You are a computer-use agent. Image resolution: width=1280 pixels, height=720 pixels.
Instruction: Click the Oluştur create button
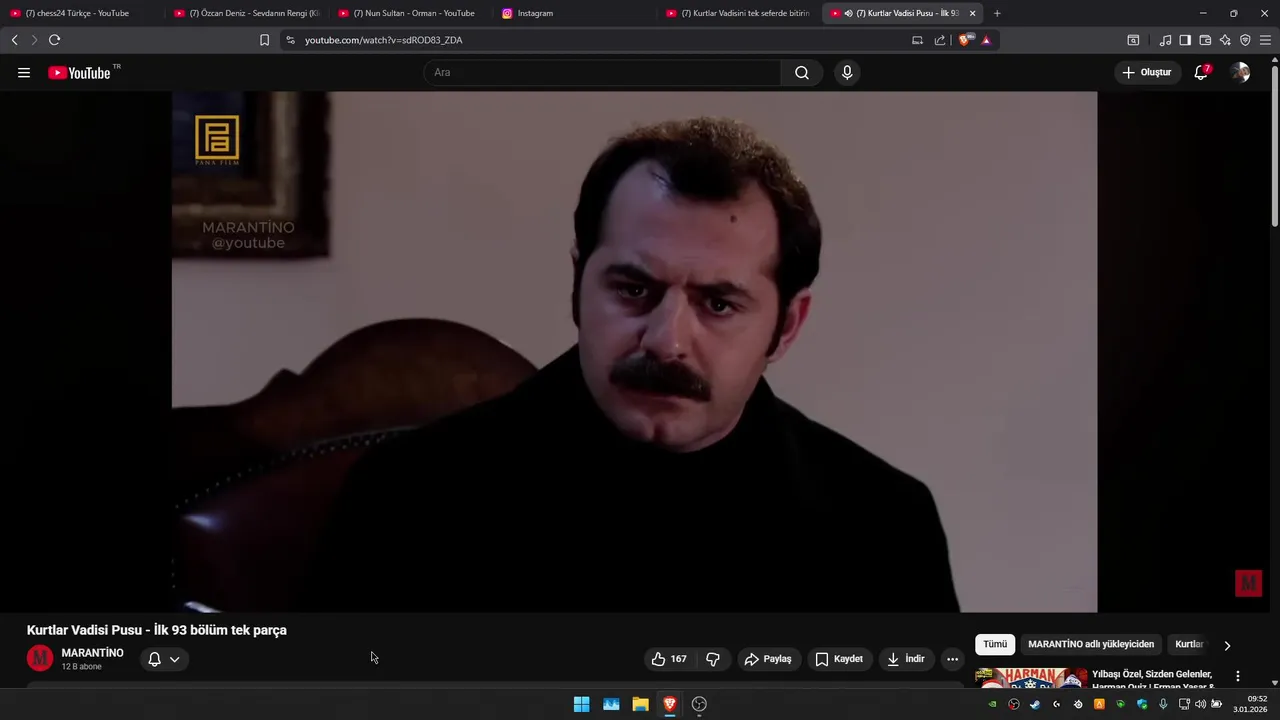click(1146, 73)
